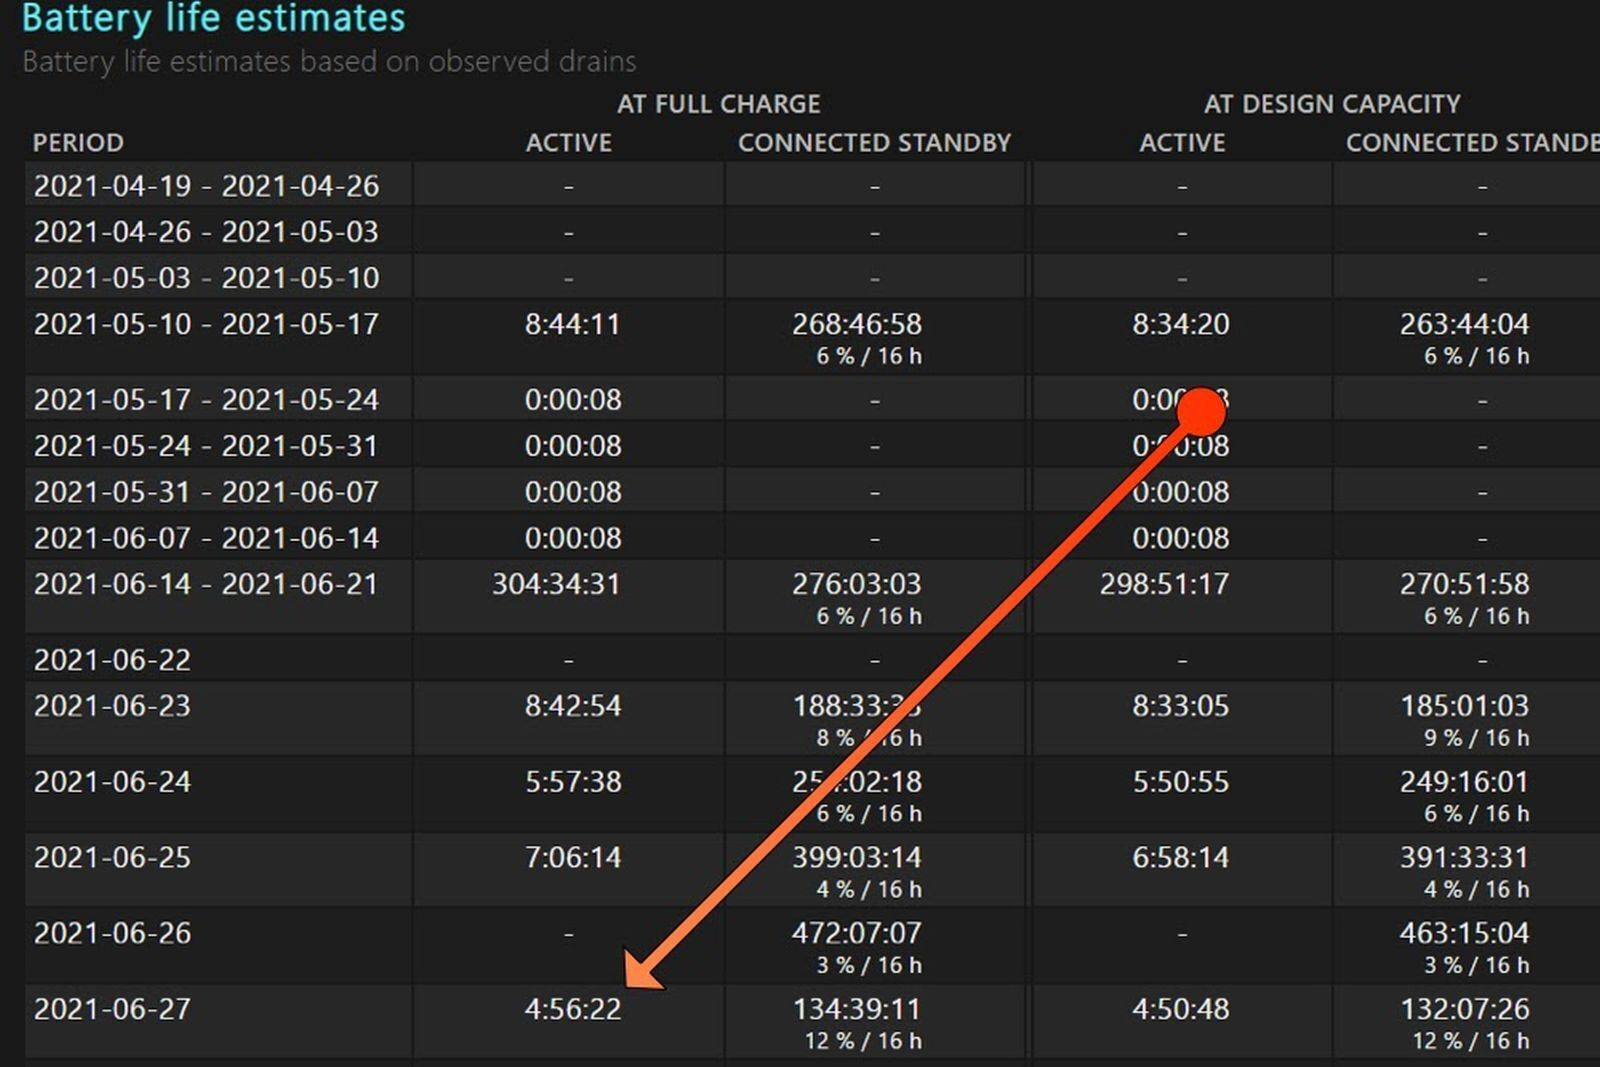Viewport: 1600px width, 1067px height.
Task: Select the 2021-04-19 - 2021-04-26 row
Action: (x=208, y=185)
